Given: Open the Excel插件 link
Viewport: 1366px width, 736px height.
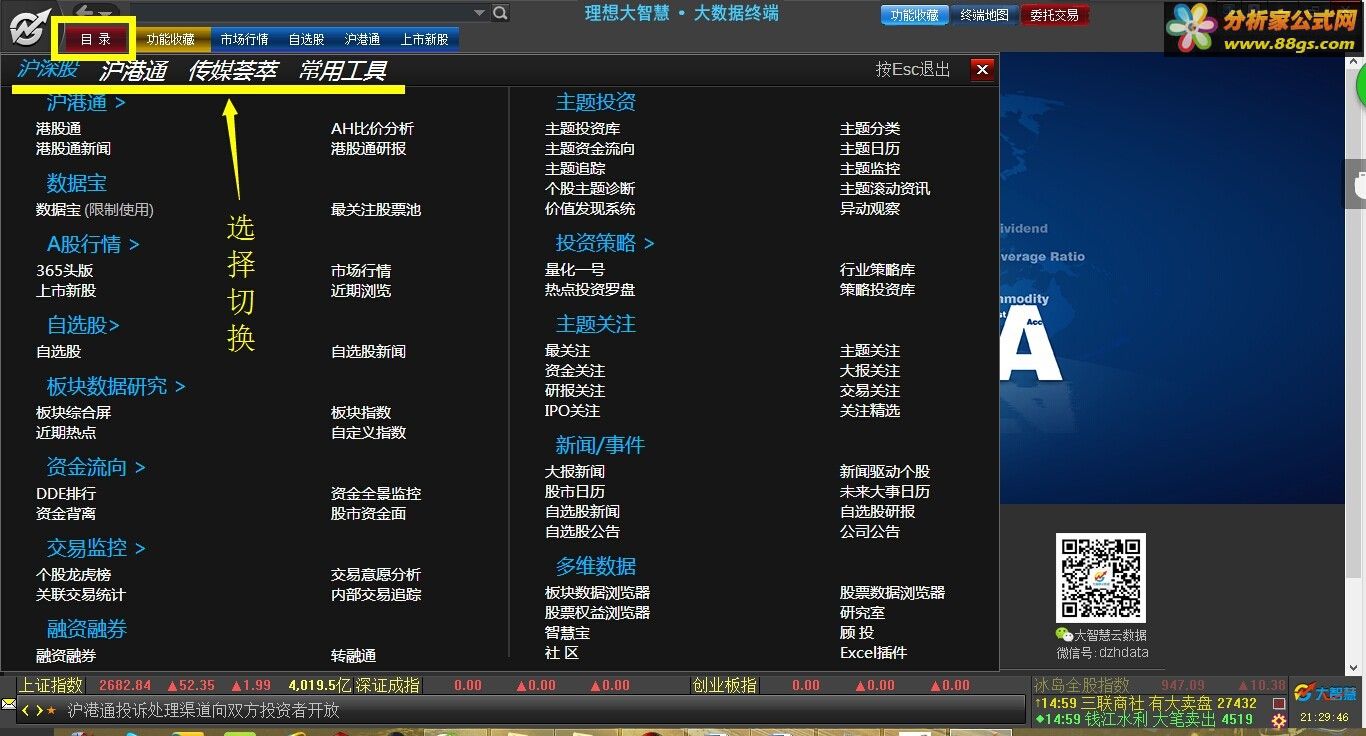Looking at the screenshot, I should pyautogui.click(x=873, y=653).
